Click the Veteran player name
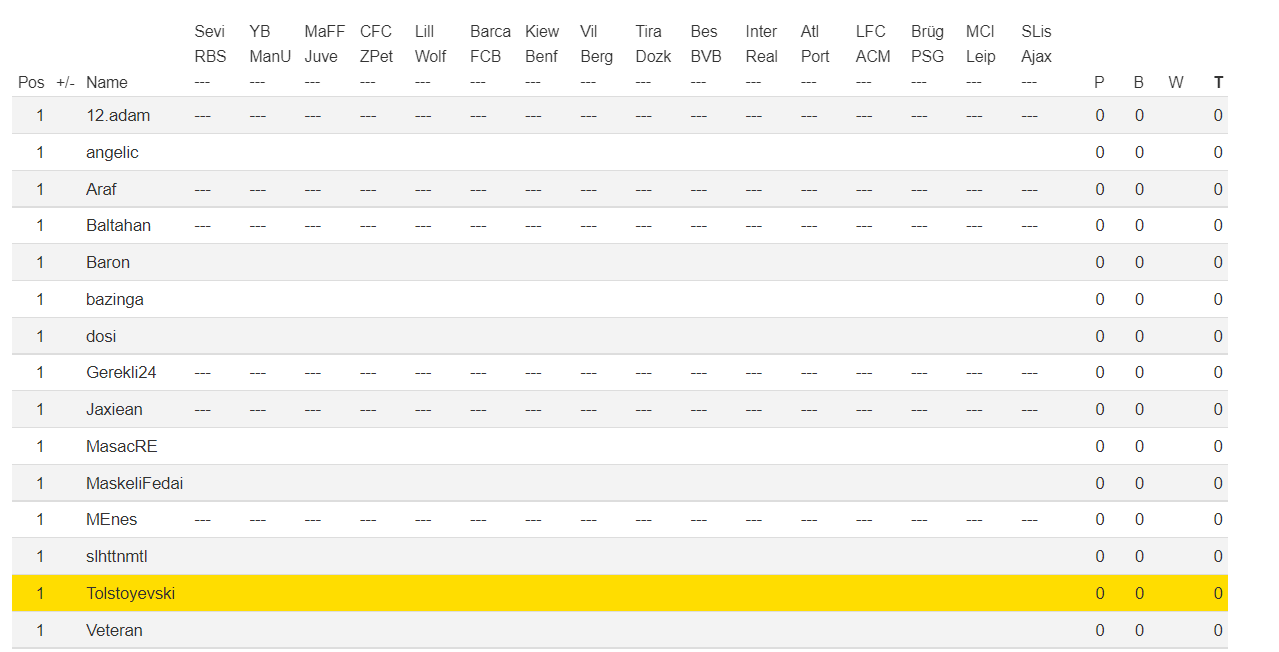The image size is (1279, 652). [114, 631]
